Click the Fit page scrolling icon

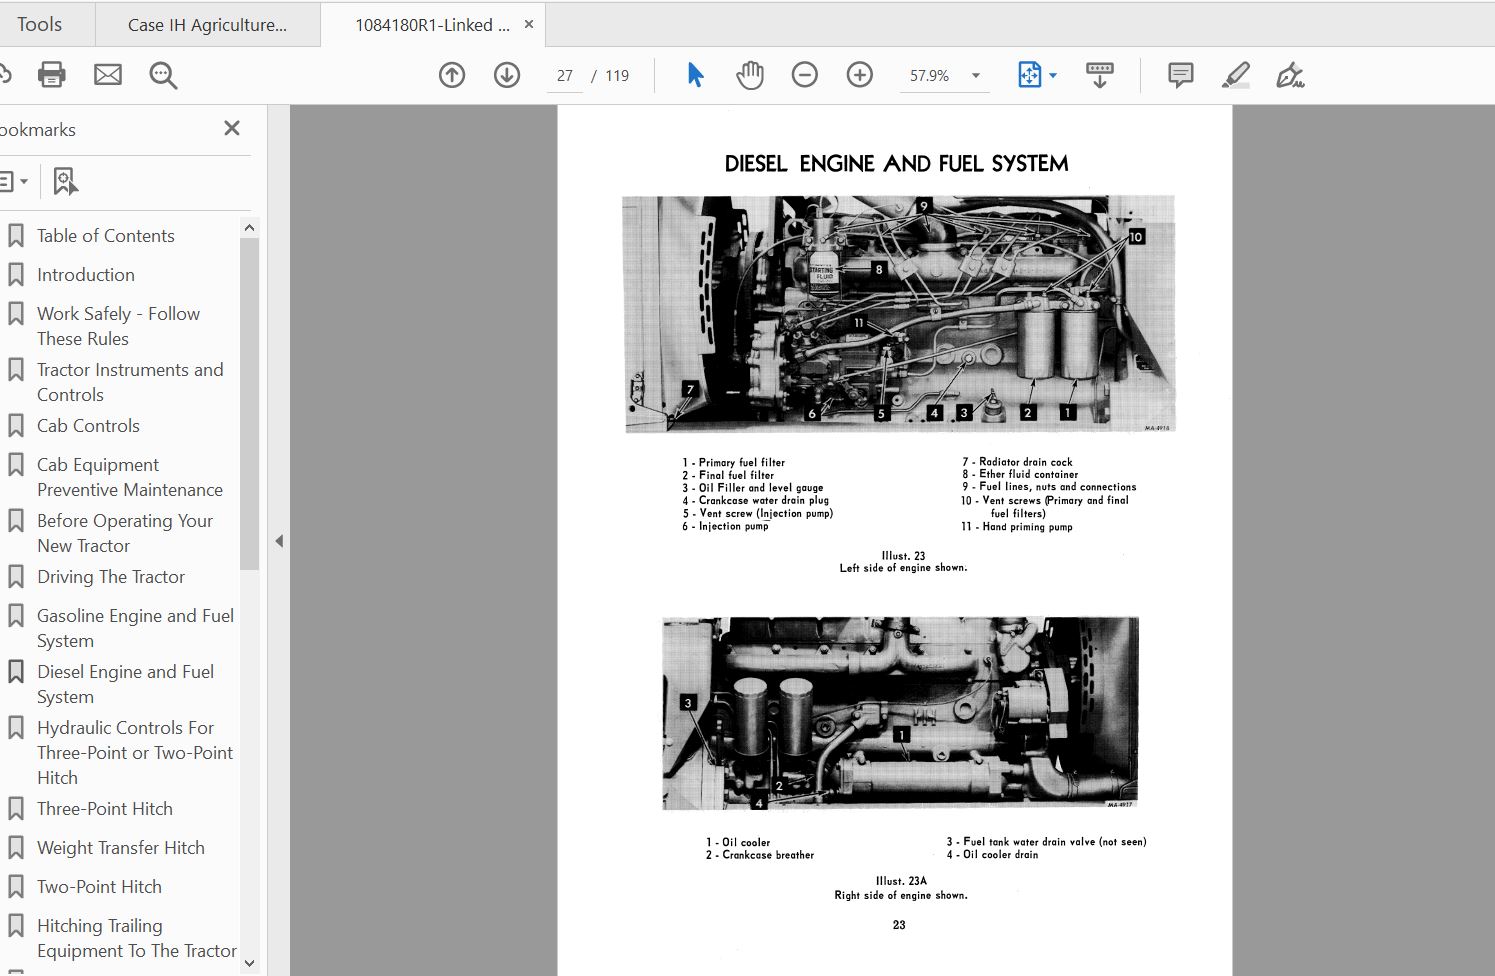(1029, 75)
